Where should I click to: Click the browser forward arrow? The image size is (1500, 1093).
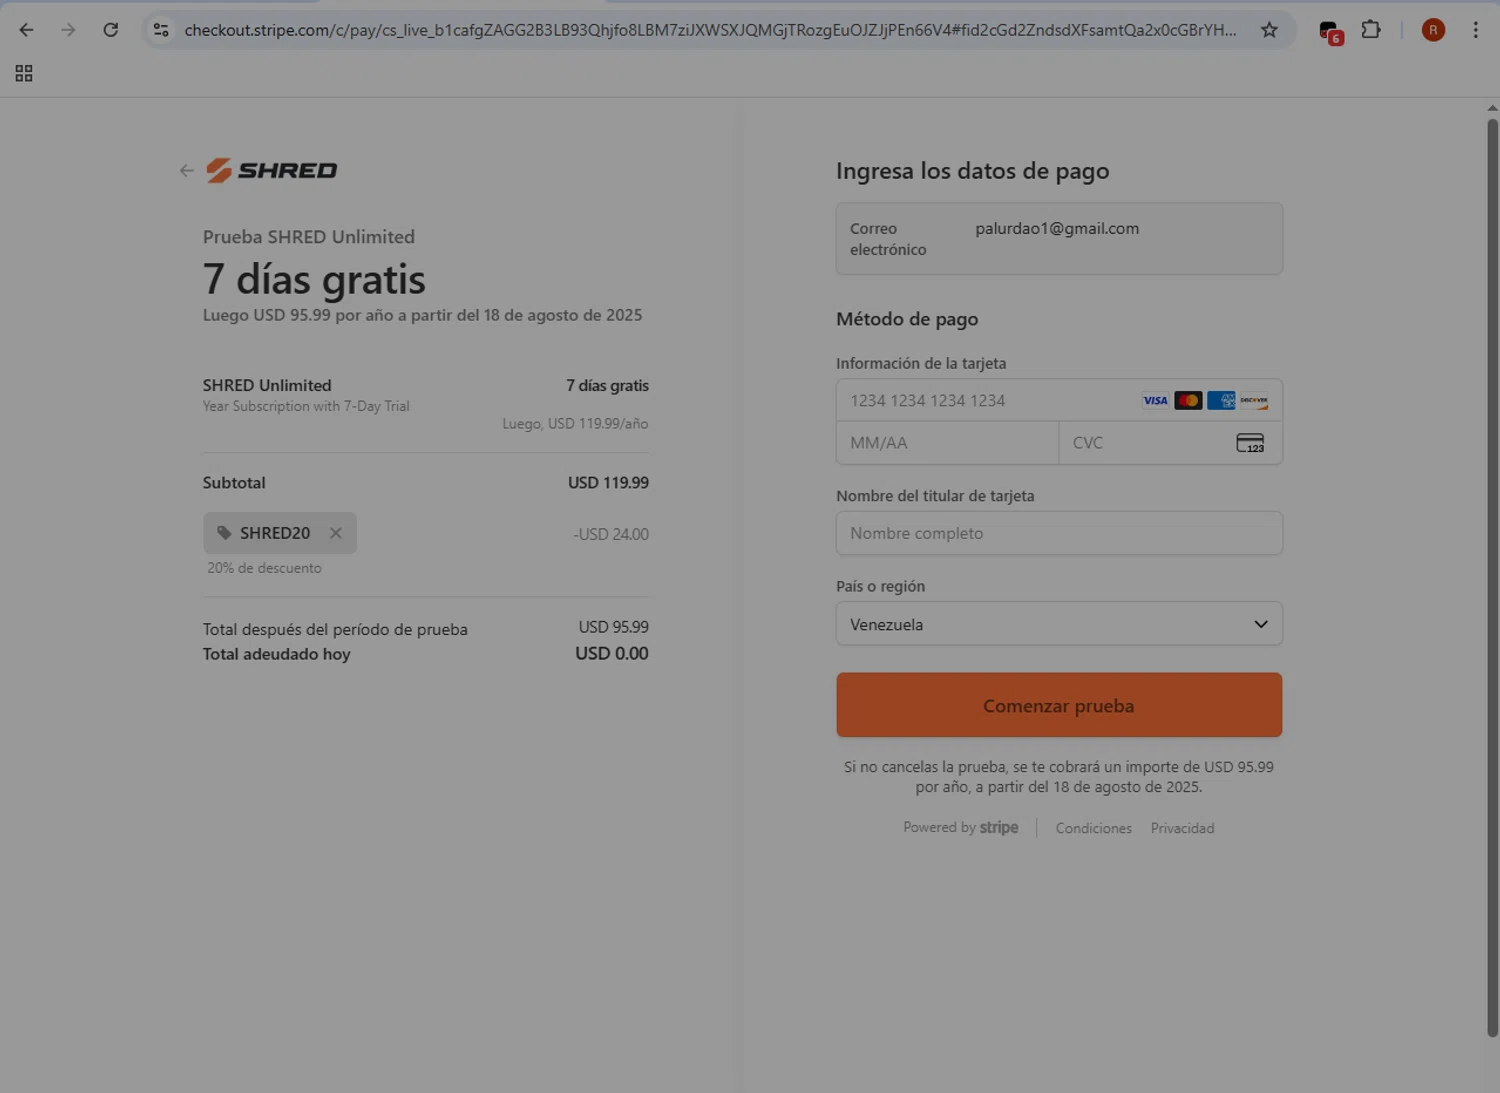pos(68,30)
